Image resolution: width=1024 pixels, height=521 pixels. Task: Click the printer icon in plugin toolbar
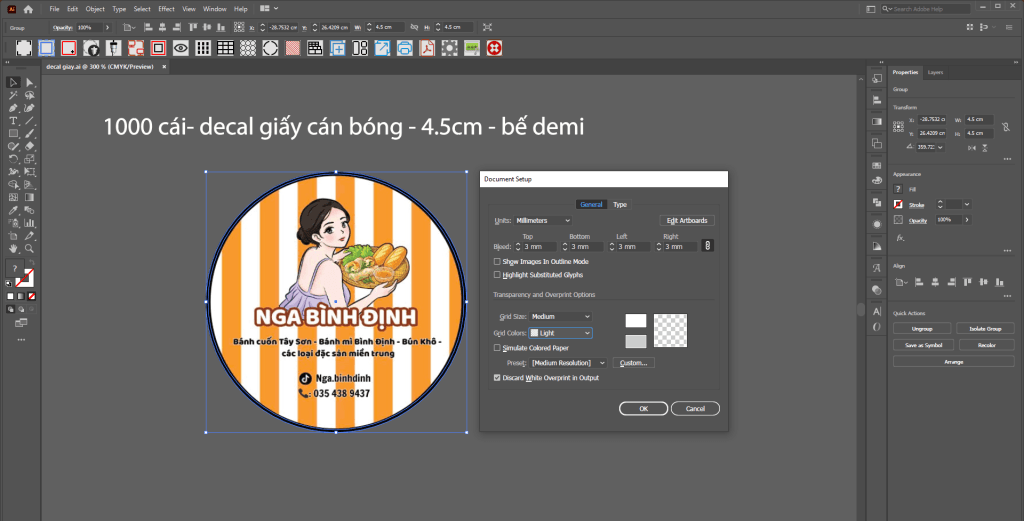405,48
